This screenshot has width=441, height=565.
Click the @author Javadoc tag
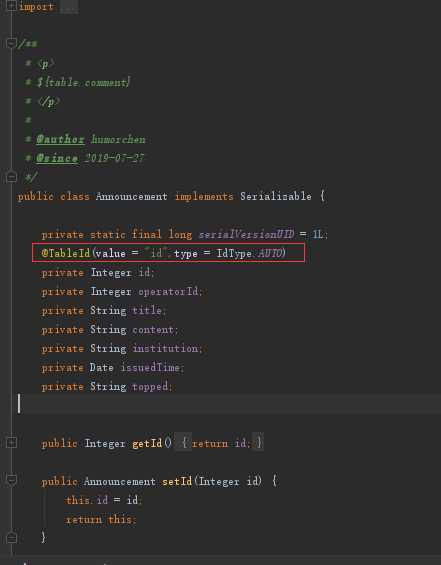pos(60,139)
